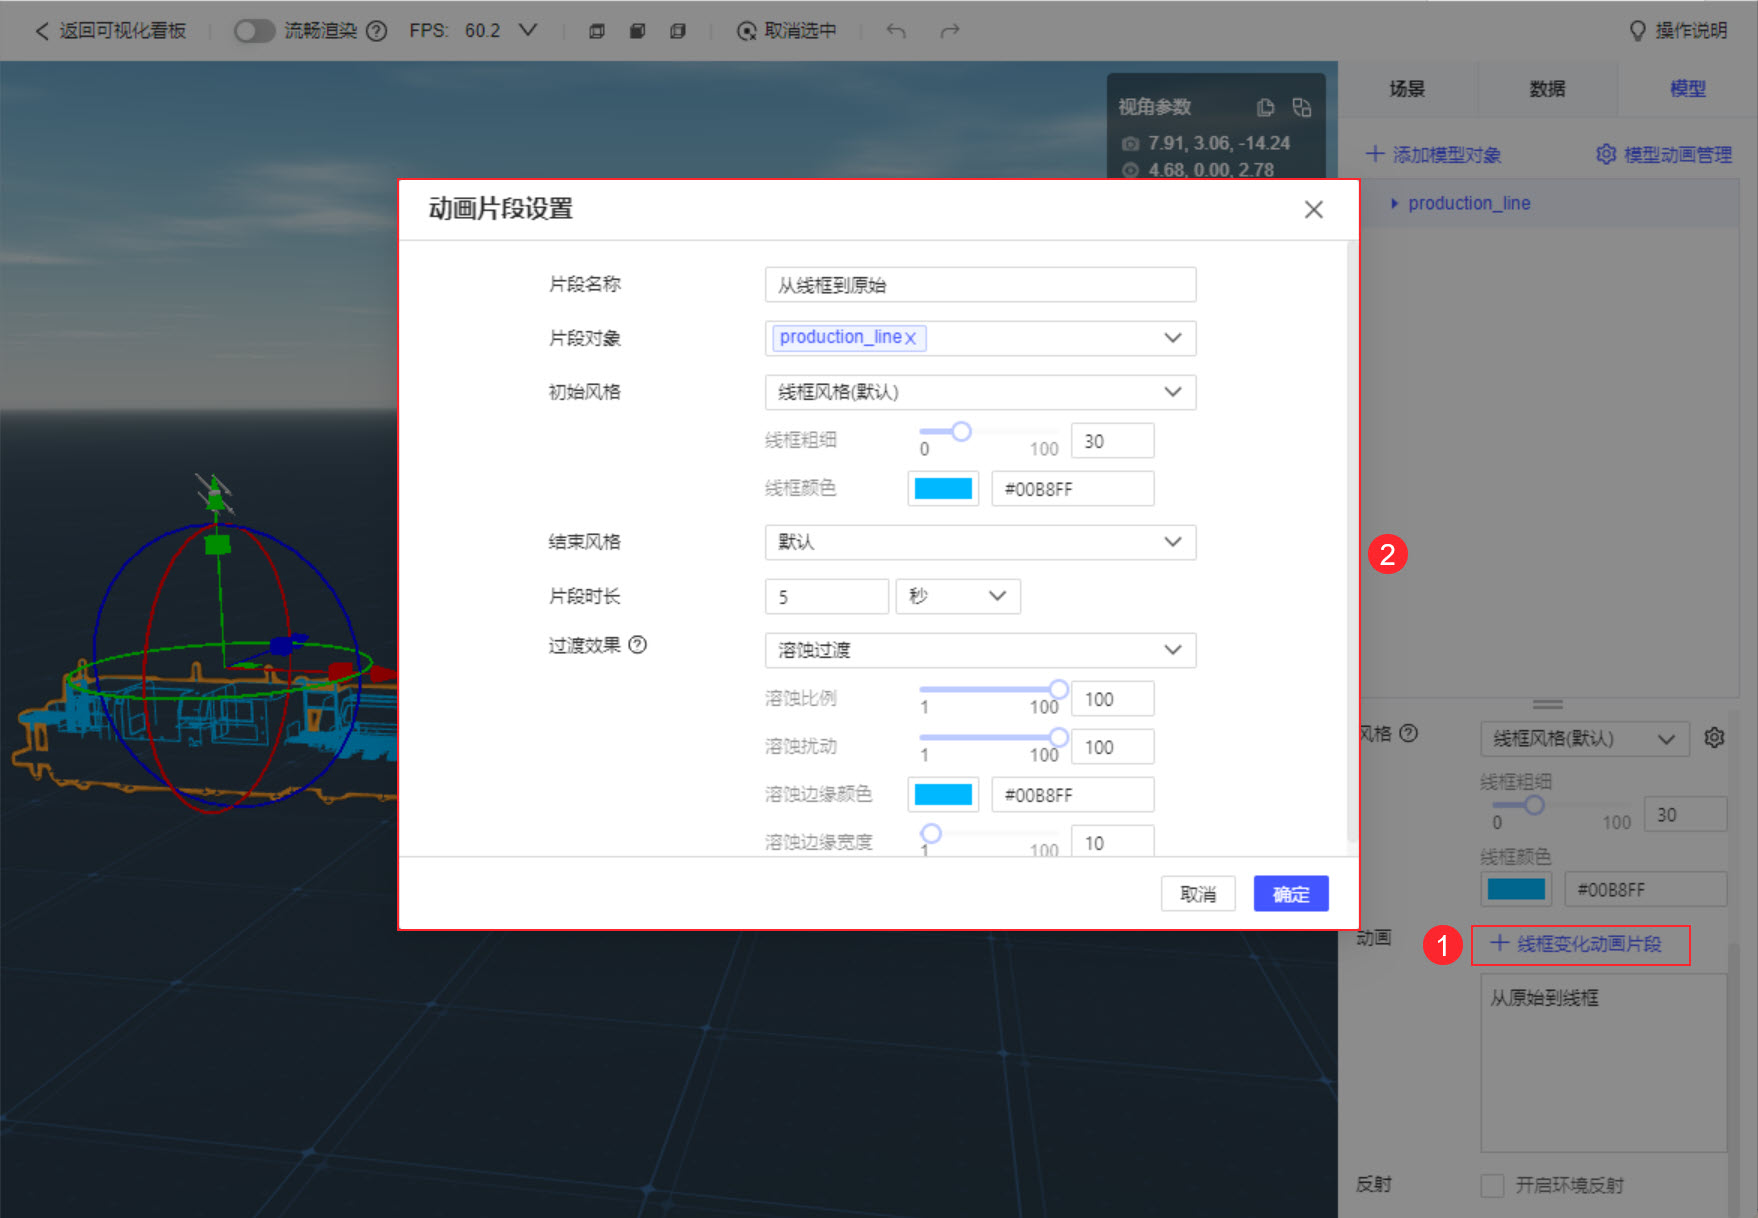Open the help icon beside 流畅渲染
The width and height of the screenshot is (1758, 1218).
tap(376, 31)
